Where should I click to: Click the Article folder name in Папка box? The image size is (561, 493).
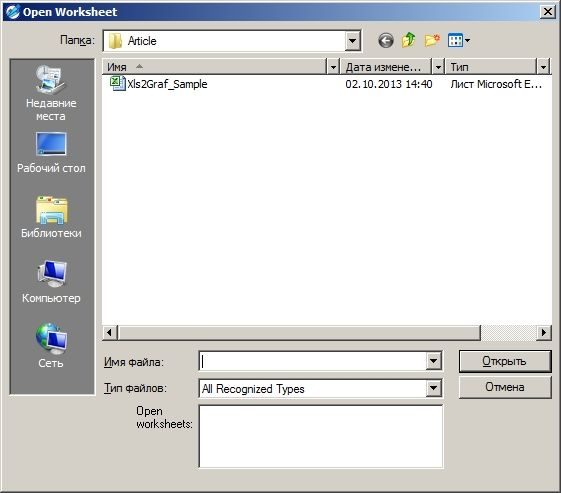(x=142, y=41)
